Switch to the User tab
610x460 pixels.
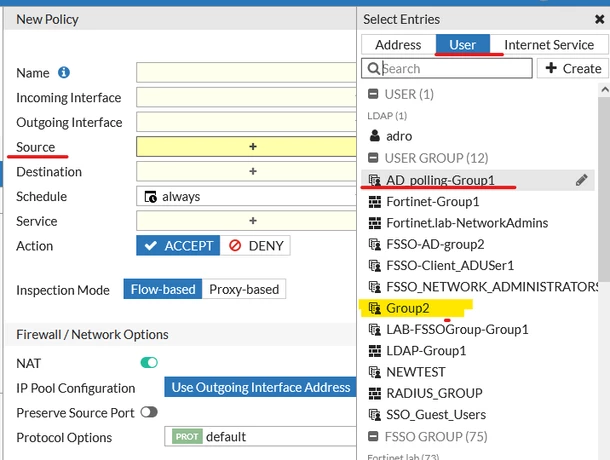coord(463,44)
